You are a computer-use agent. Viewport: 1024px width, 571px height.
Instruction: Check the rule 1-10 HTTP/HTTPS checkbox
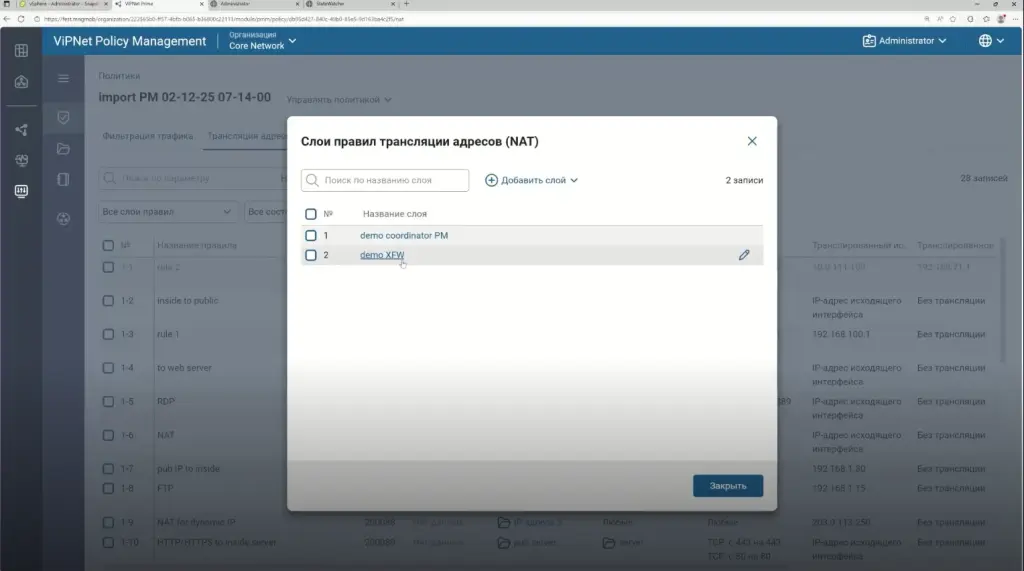pos(108,543)
